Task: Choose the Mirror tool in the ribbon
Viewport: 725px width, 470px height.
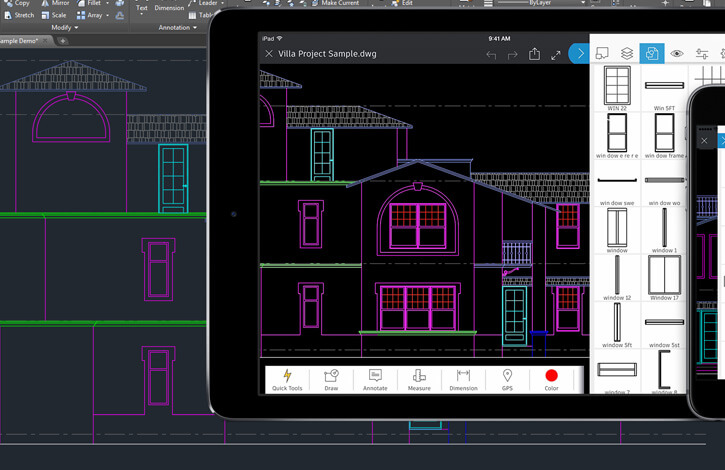Action: pyautogui.click(x=55, y=3)
